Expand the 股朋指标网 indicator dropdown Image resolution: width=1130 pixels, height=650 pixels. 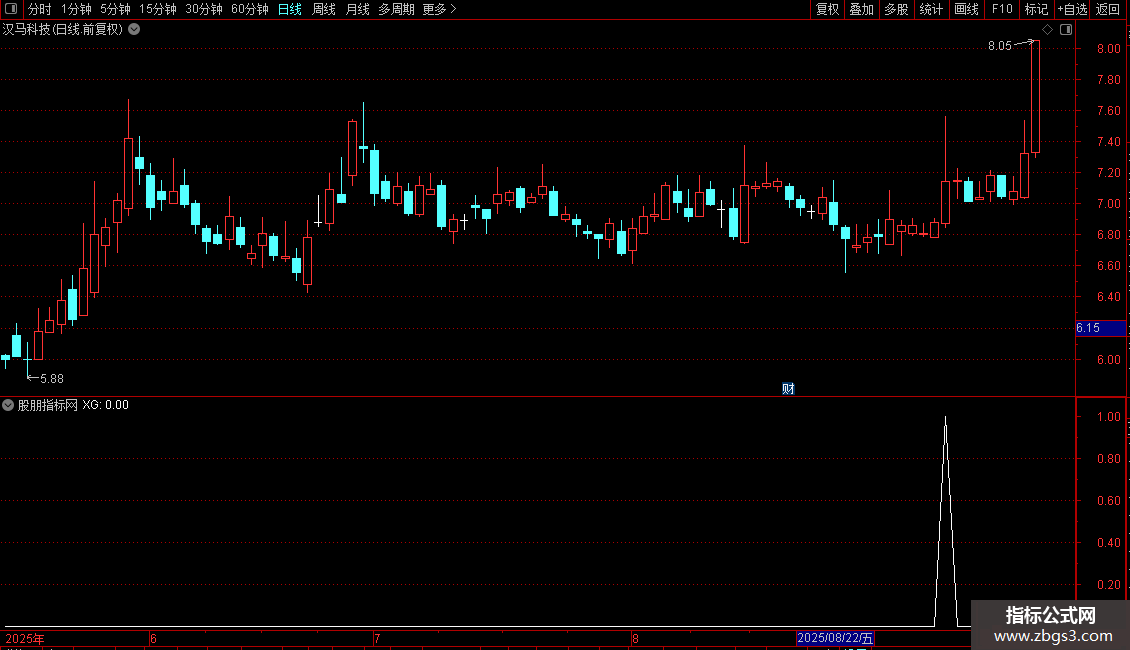[8, 405]
